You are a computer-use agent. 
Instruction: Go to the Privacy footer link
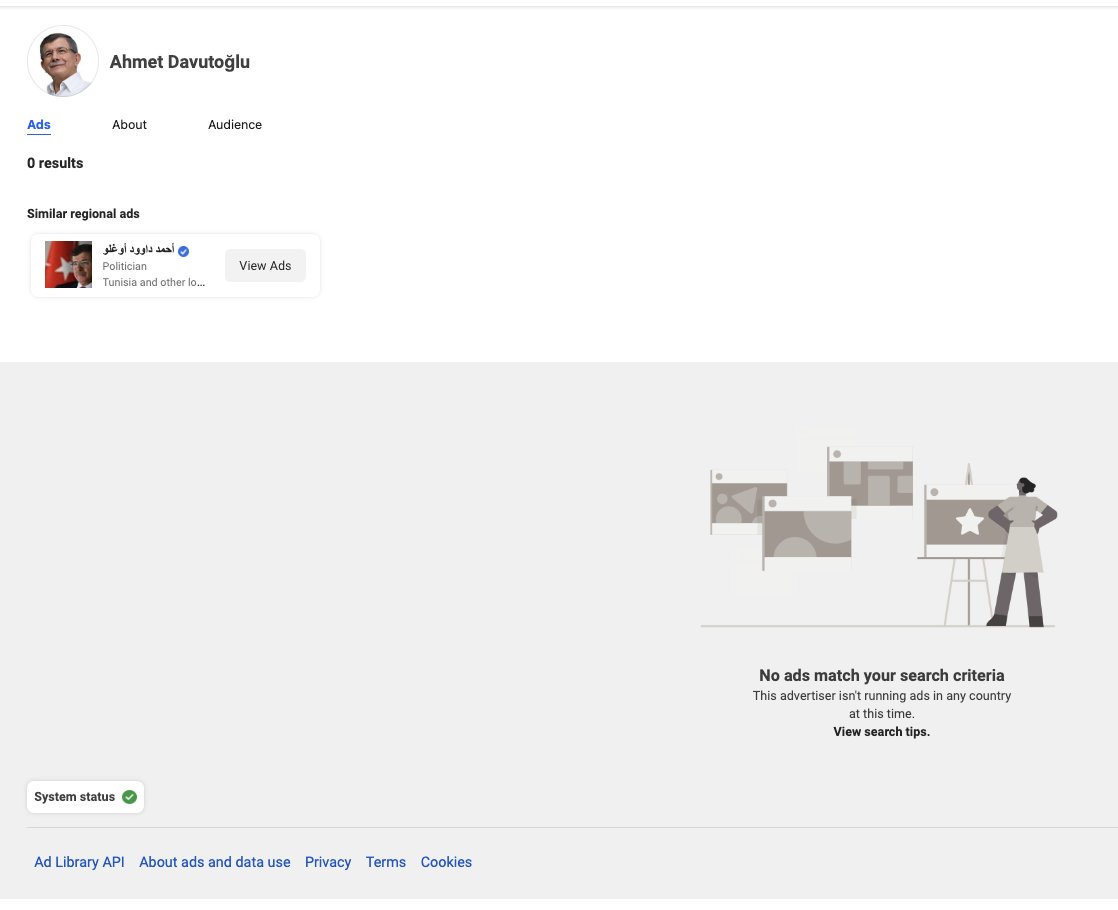tap(328, 862)
